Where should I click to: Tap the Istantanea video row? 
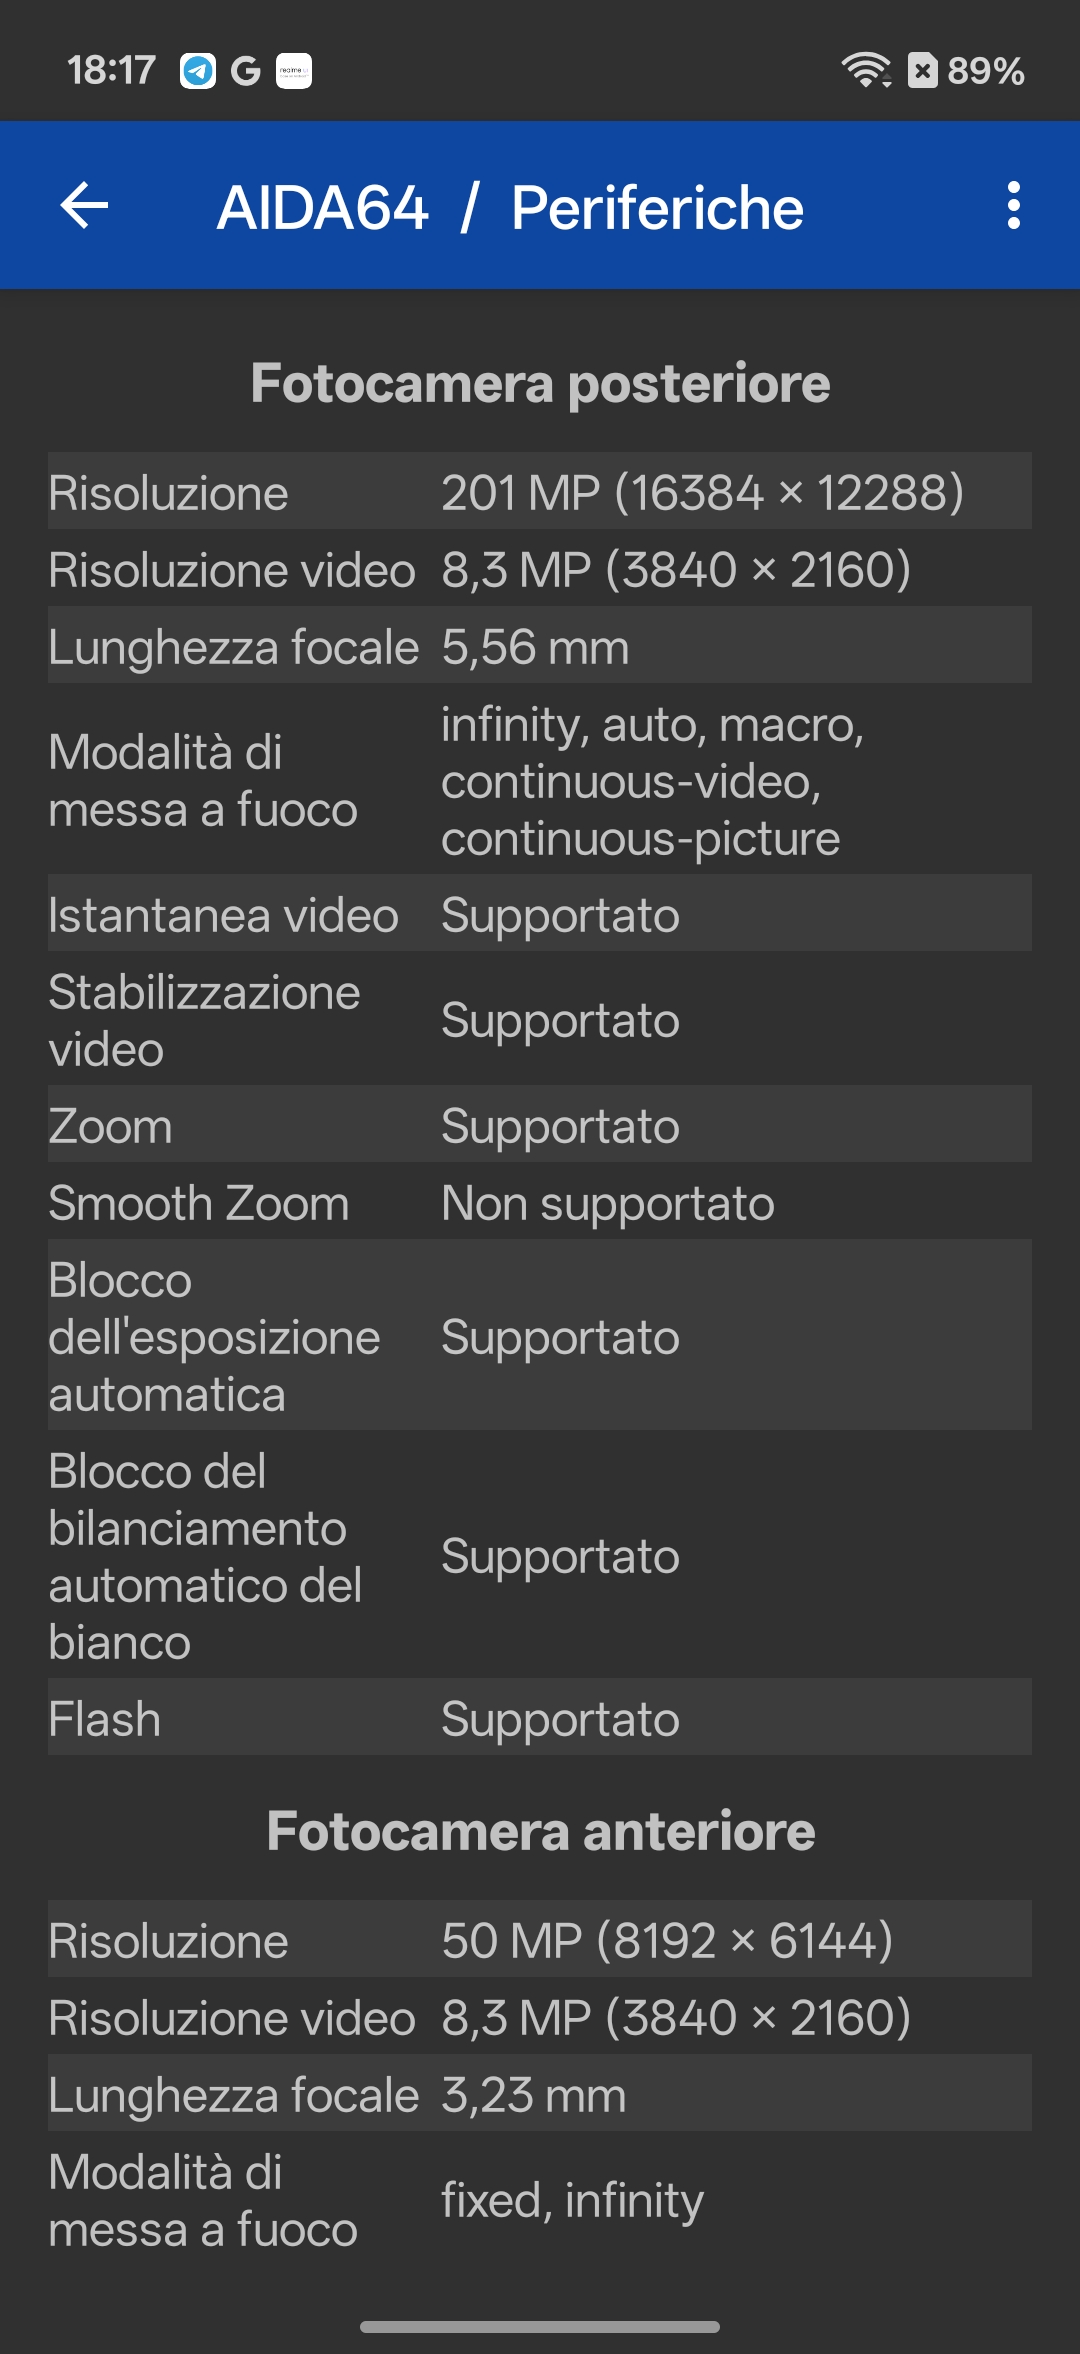pos(540,915)
